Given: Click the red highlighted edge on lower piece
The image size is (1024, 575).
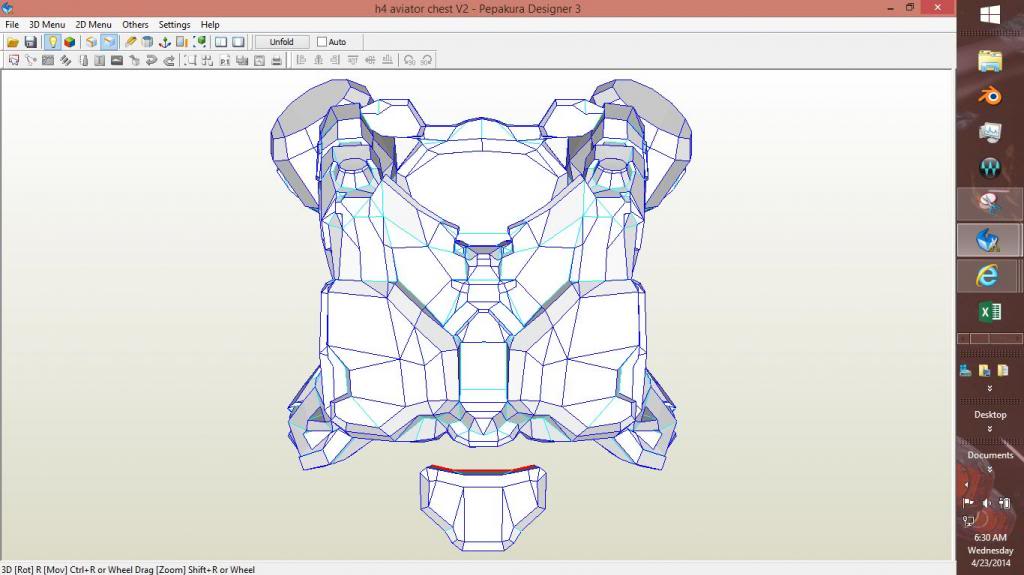Looking at the screenshot, I should coord(483,469).
